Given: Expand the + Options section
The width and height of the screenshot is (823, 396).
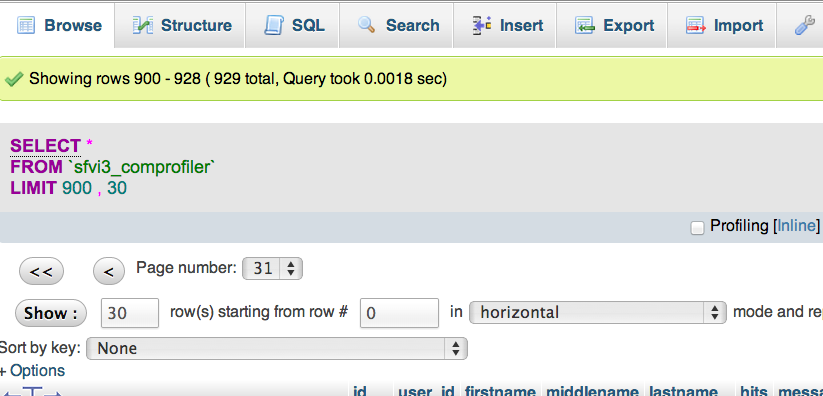Looking at the screenshot, I should coord(33,371).
